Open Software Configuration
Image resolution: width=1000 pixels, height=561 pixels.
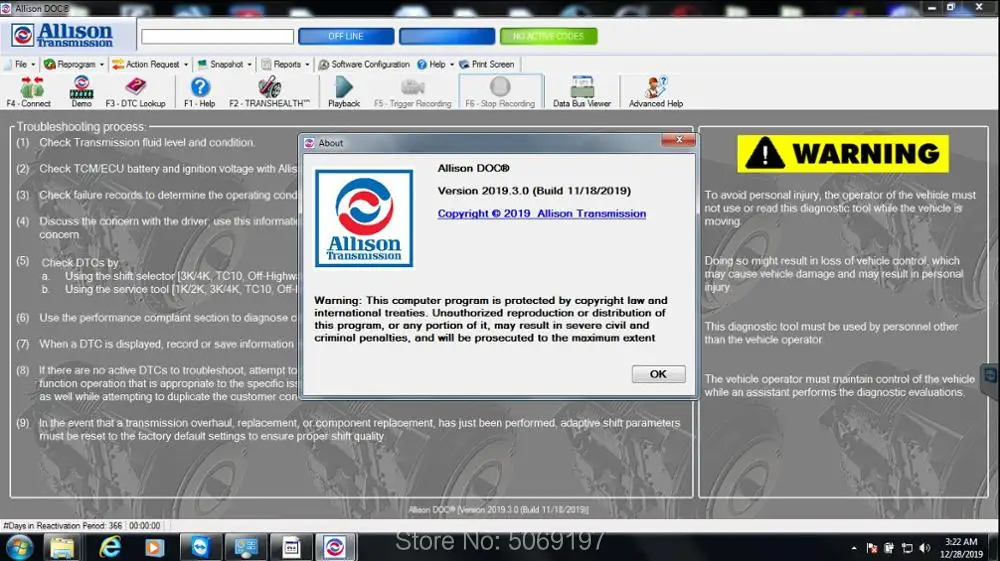[364, 64]
